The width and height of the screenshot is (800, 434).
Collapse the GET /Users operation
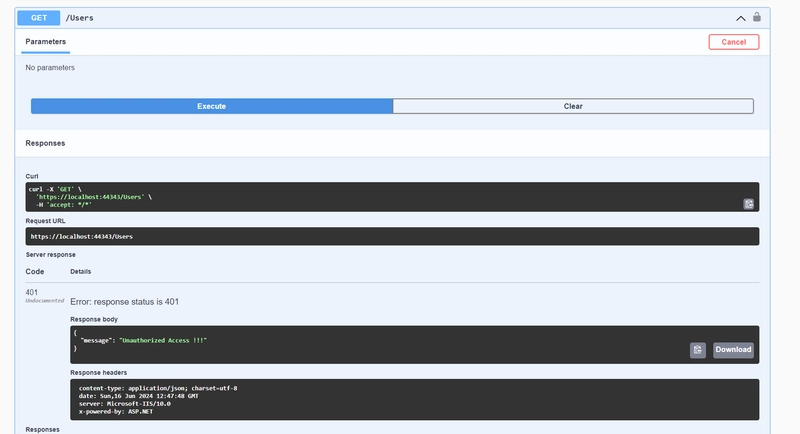740,17
